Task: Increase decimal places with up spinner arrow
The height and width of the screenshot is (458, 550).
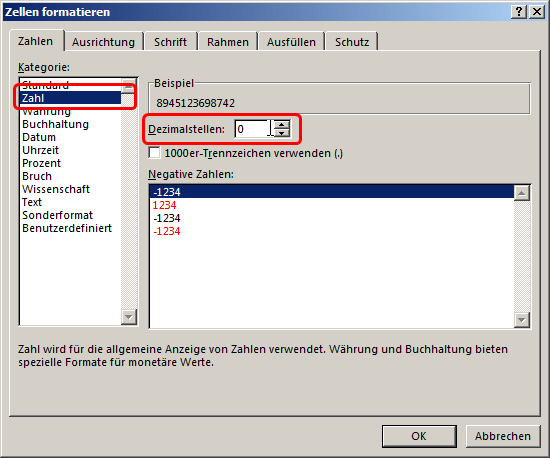Action: coord(281,125)
